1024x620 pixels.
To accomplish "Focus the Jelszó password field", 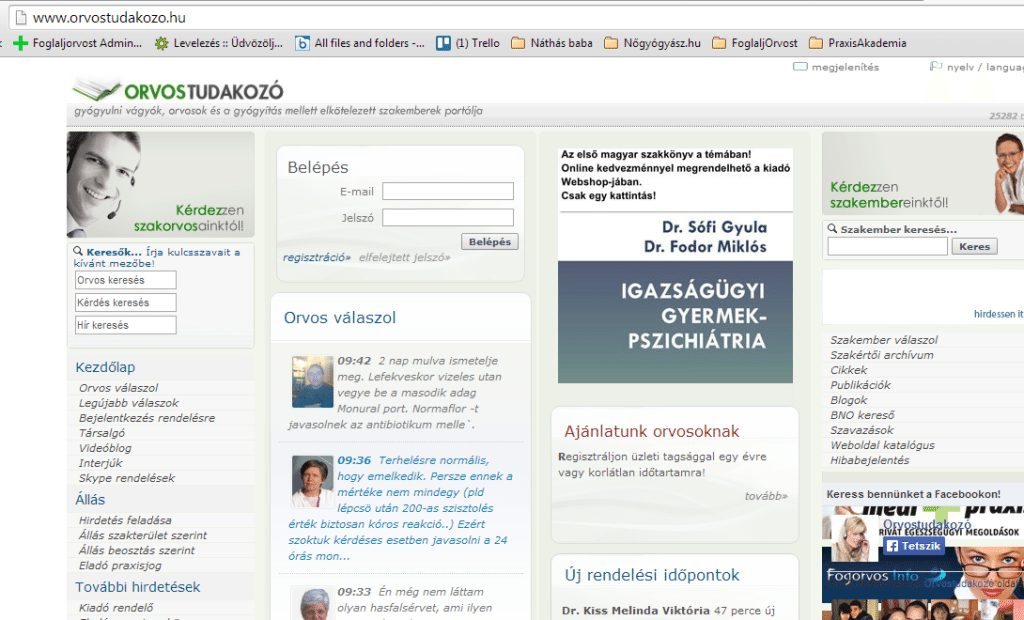I will pyautogui.click(x=447, y=217).
